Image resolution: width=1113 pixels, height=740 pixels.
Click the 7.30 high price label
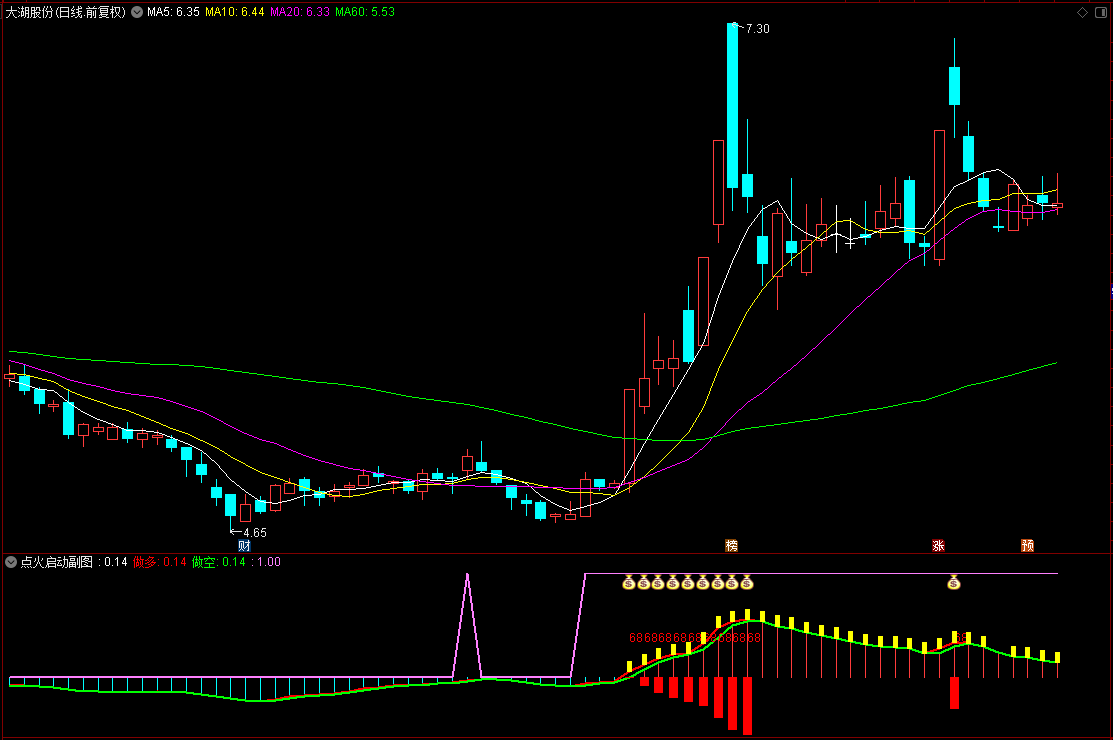tap(757, 29)
